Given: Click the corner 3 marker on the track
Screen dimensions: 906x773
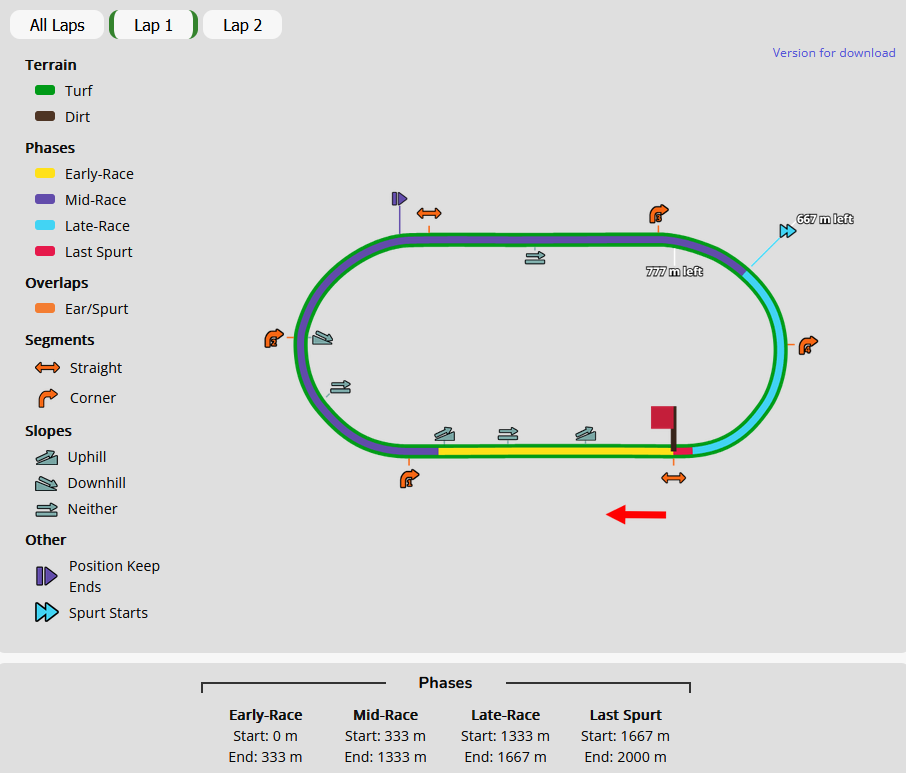Looking at the screenshot, I should (x=658, y=214).
